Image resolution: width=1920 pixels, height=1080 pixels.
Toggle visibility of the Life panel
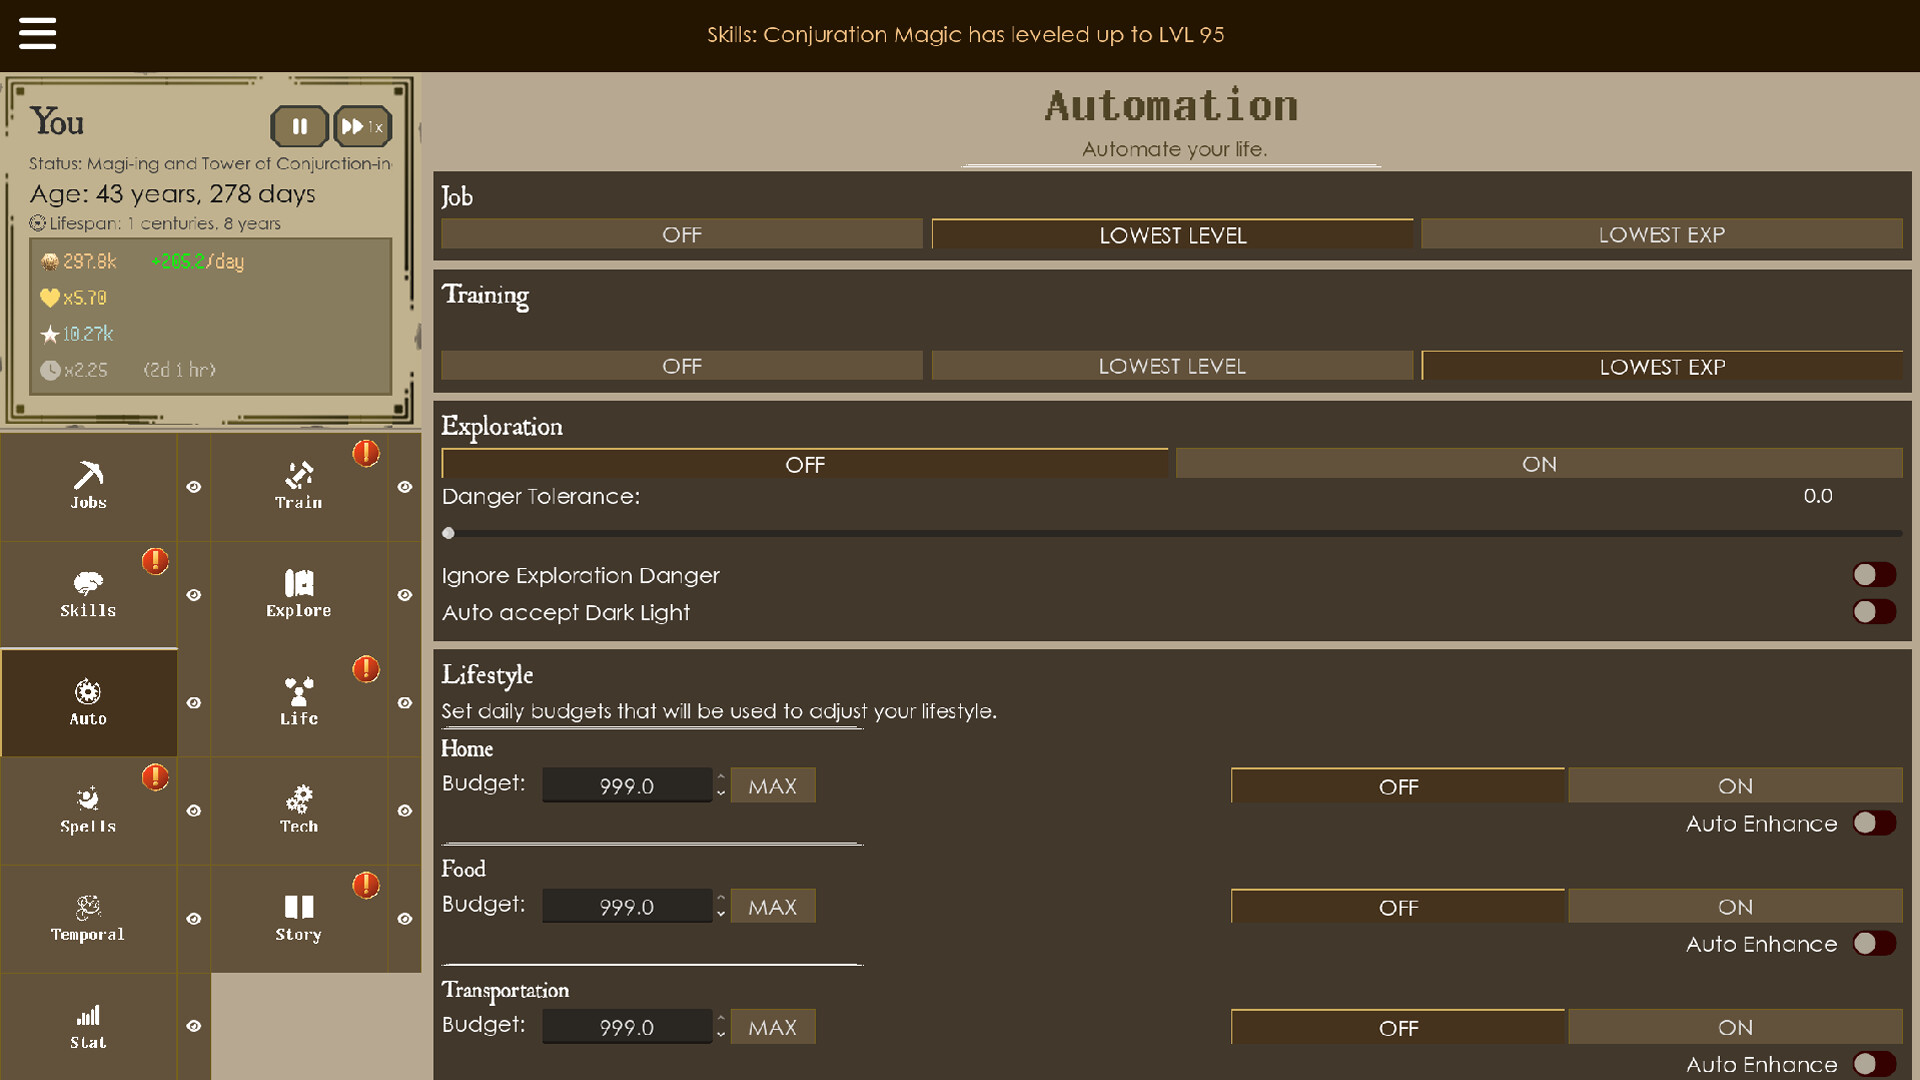(x=405, y=703)
